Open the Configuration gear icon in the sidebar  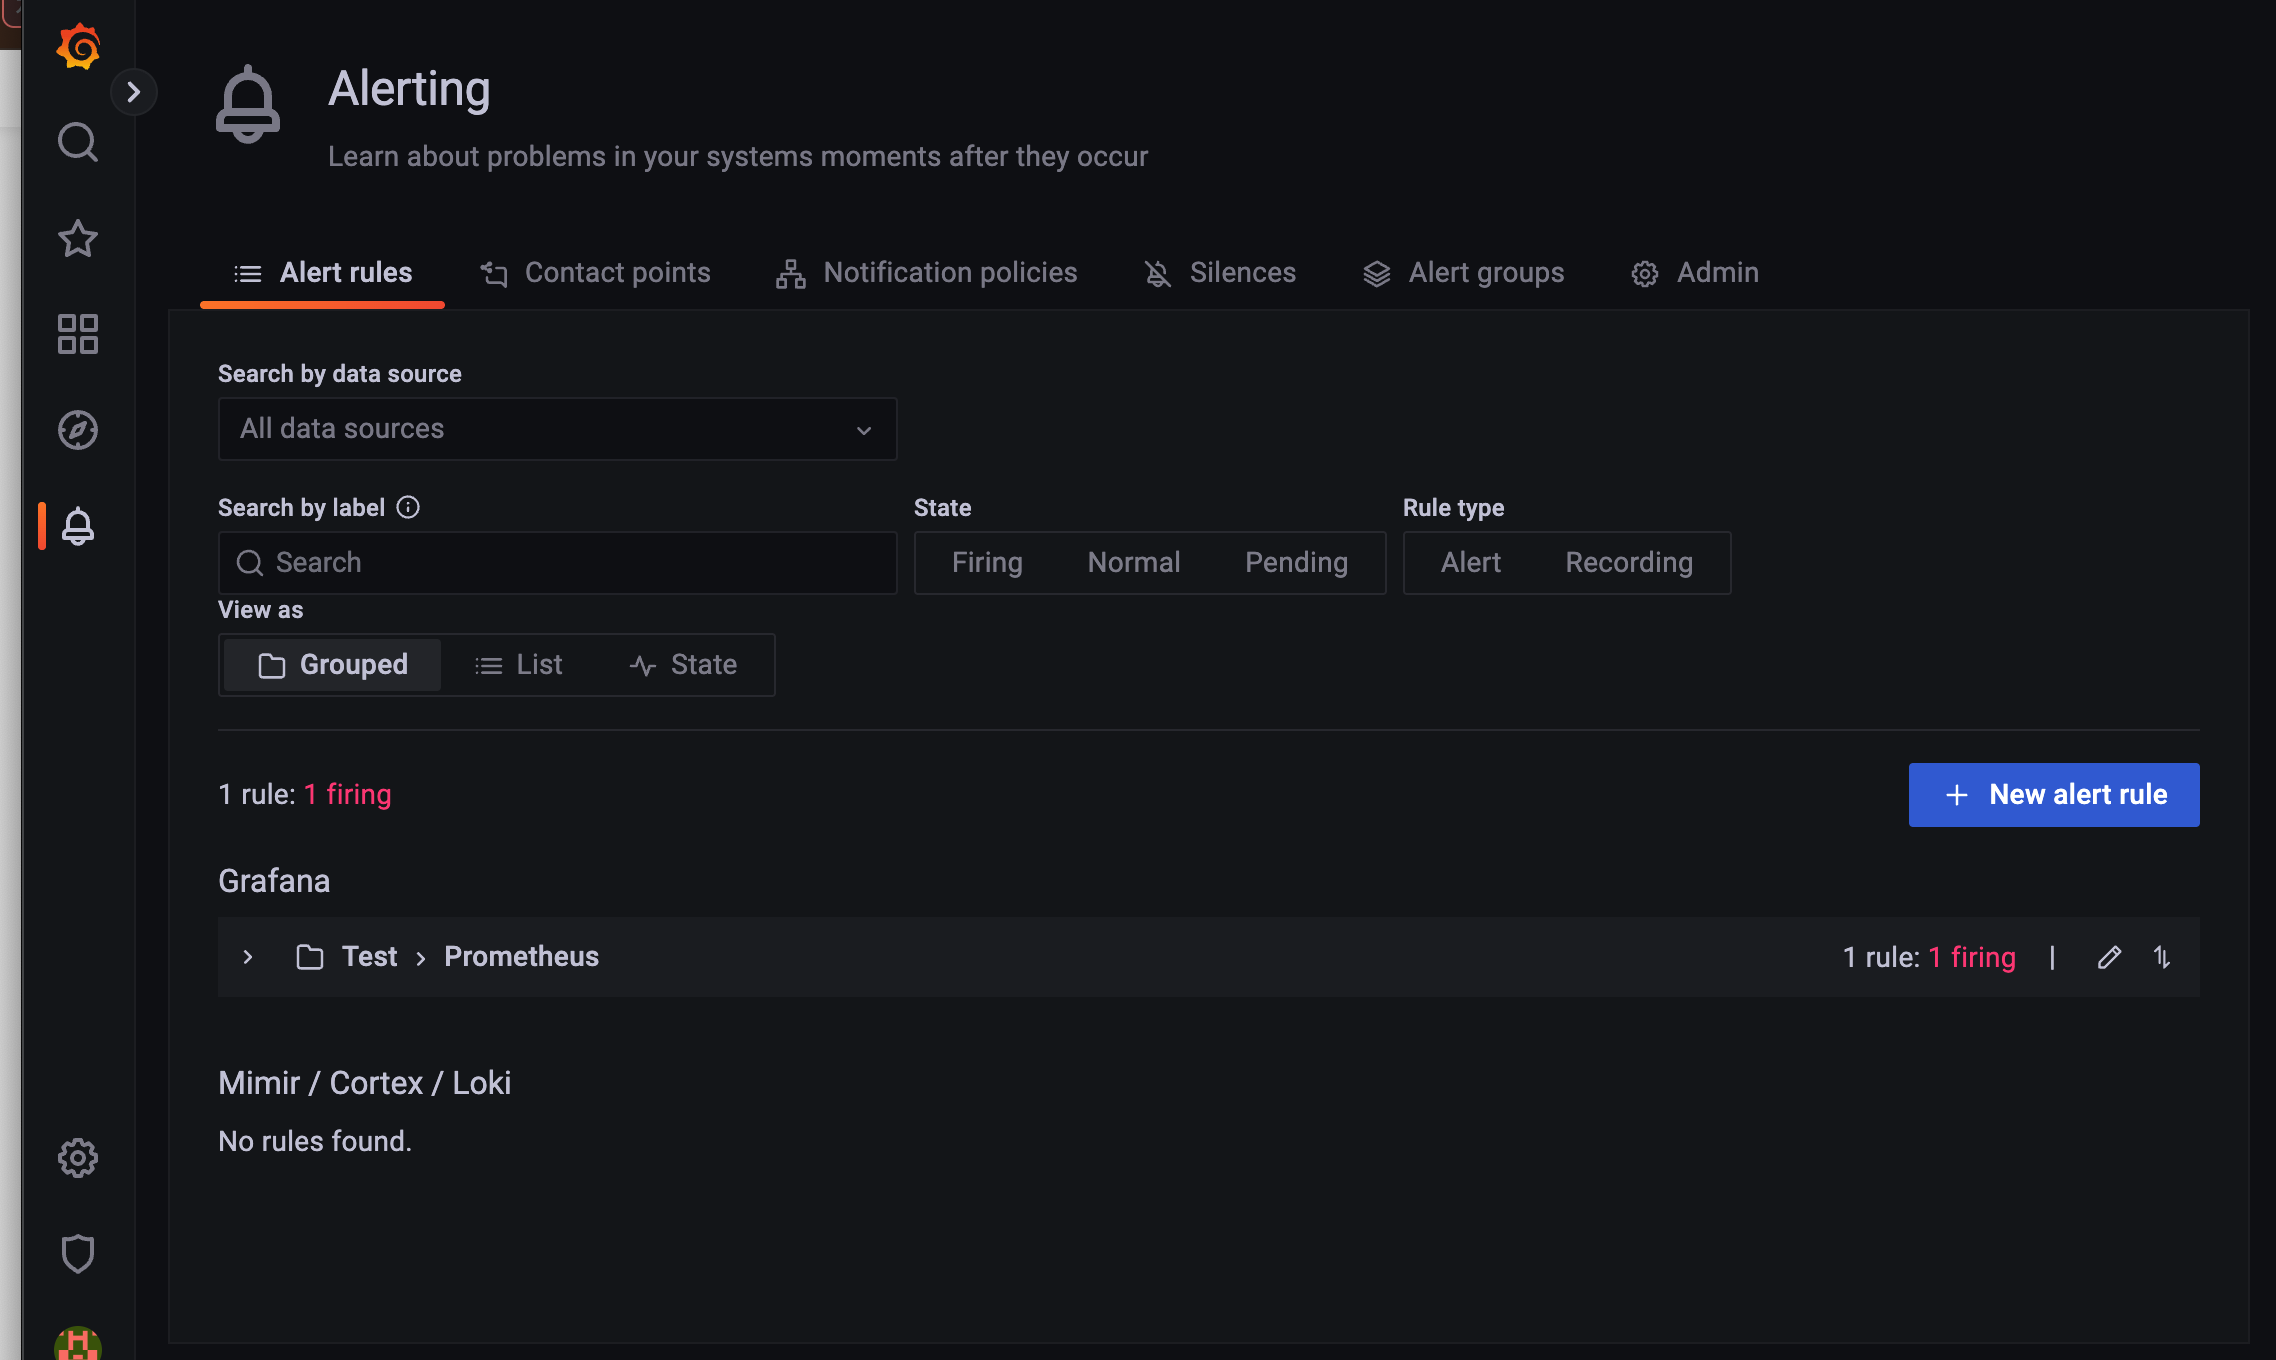78,1158
